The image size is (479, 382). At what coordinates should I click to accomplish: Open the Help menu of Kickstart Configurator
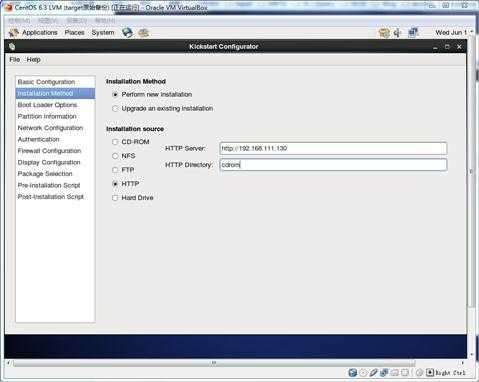click(x=33, y=60)
